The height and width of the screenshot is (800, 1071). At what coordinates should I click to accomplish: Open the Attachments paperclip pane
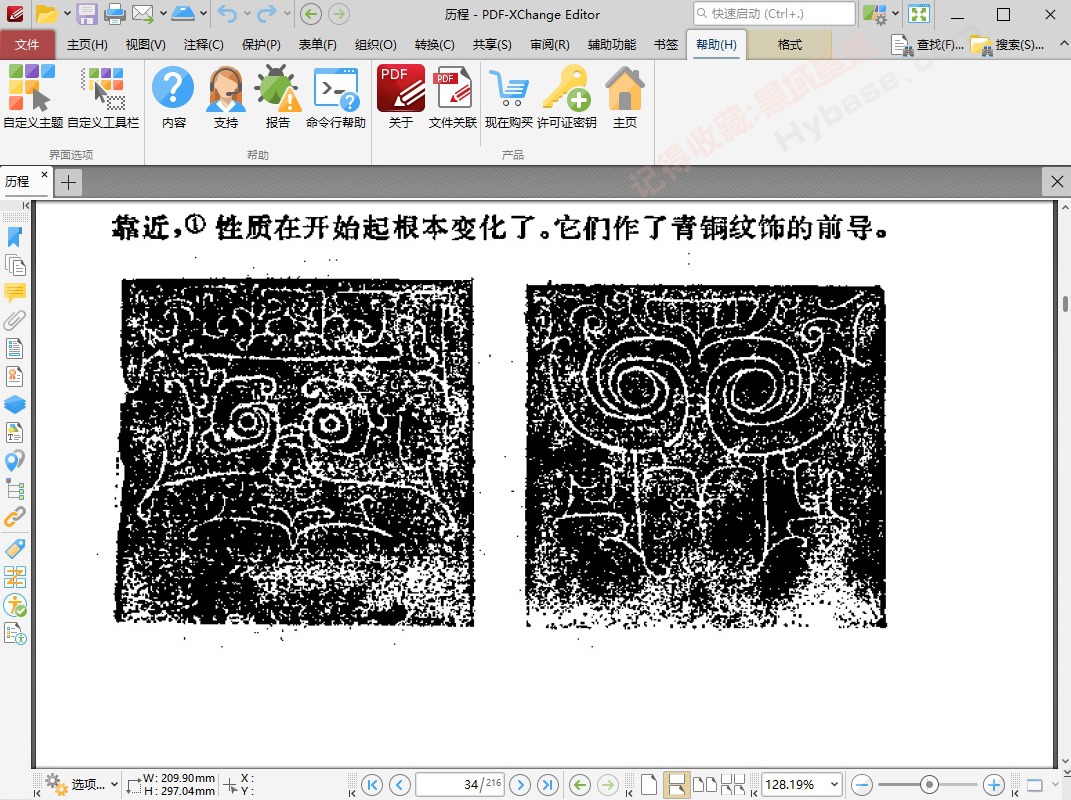click(14, 320)
